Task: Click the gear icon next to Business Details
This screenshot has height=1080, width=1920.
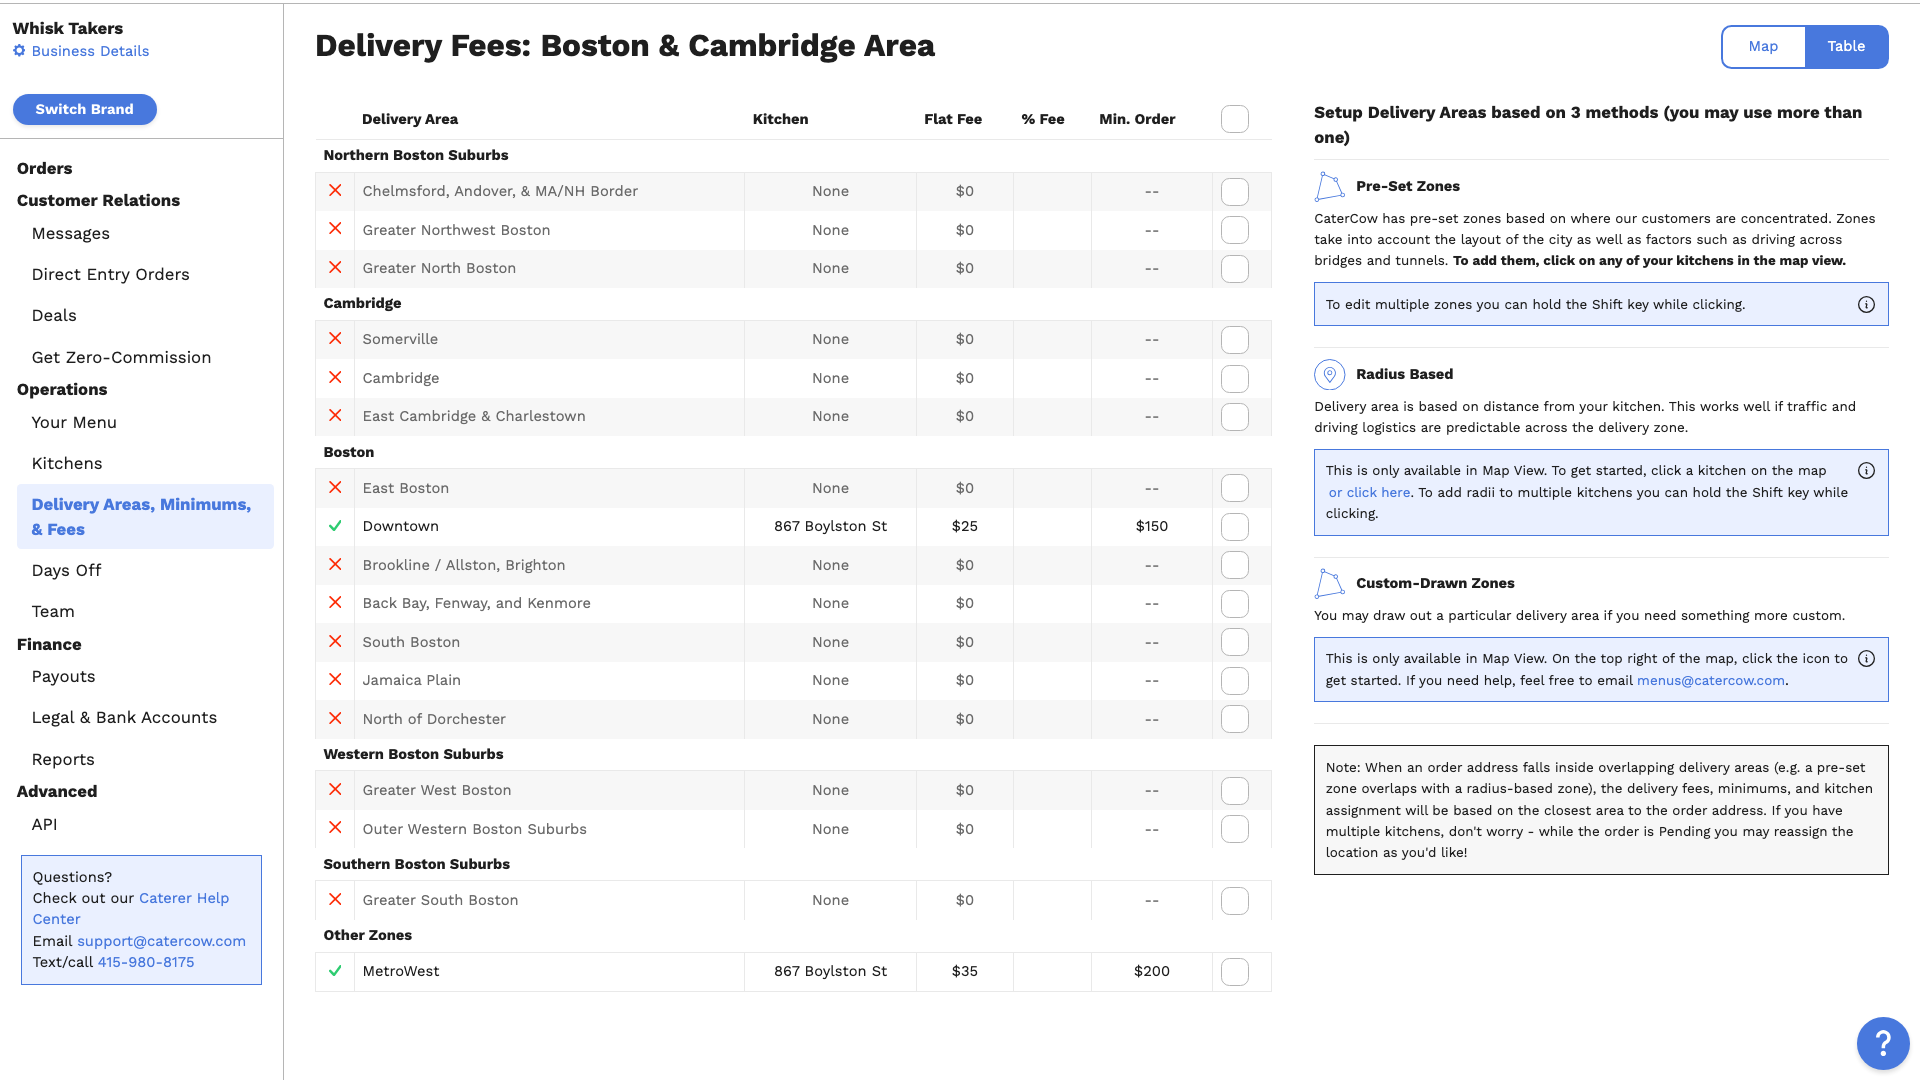Action: 19,51
